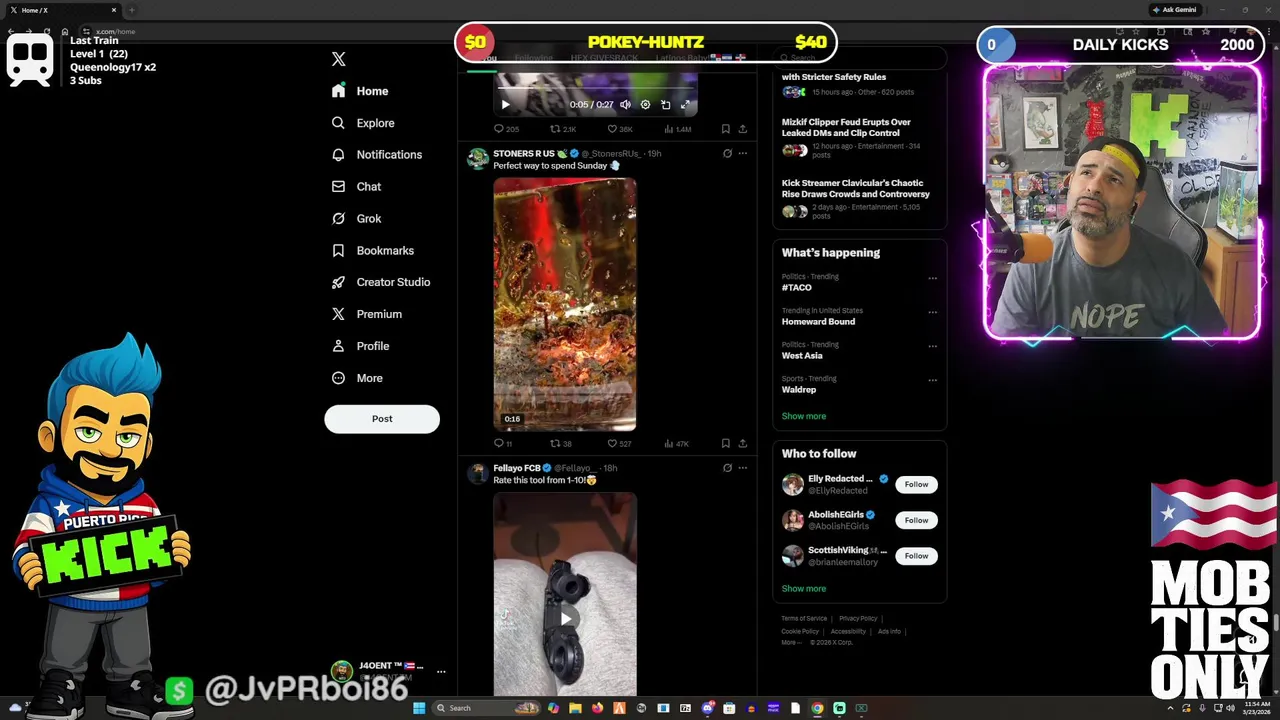Image resolution: width=1280 pixels, height=720 pixels.
Task: Bookmark the STONERS R US post
Action: [725, 443]
